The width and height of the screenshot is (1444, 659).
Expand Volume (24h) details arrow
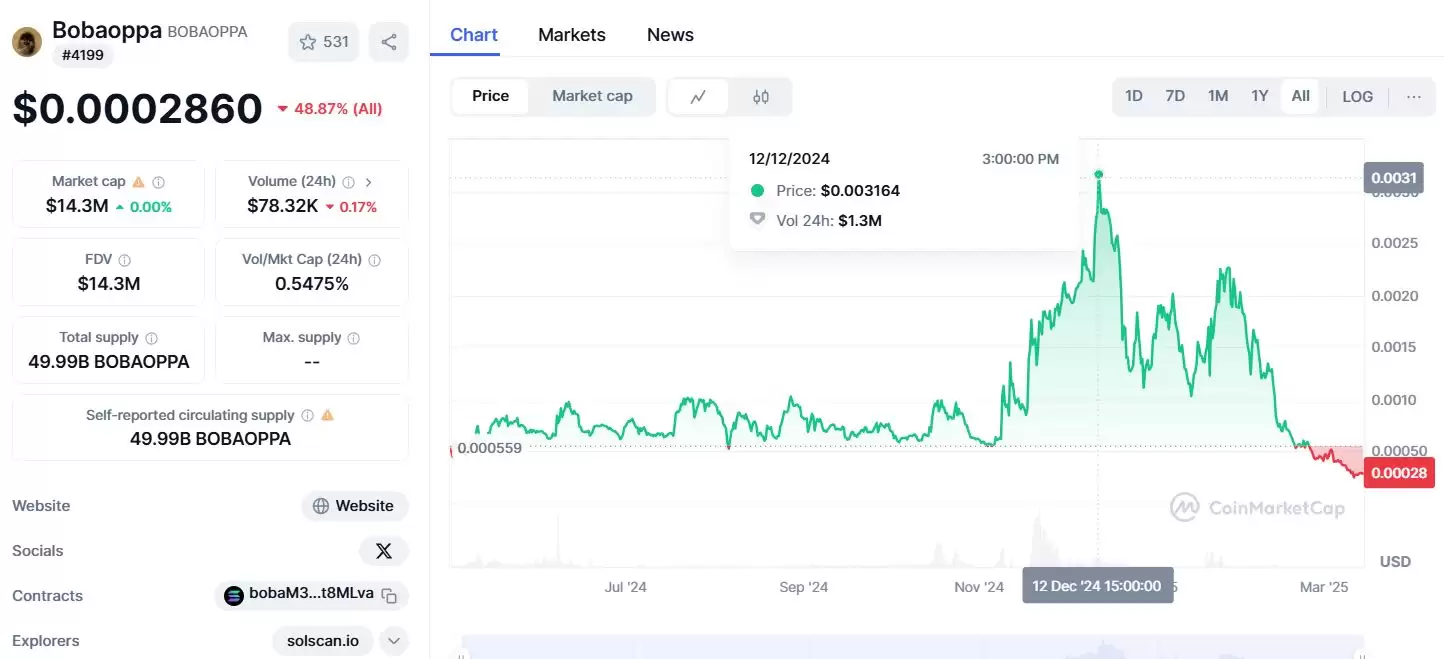(x=369, y=182)
